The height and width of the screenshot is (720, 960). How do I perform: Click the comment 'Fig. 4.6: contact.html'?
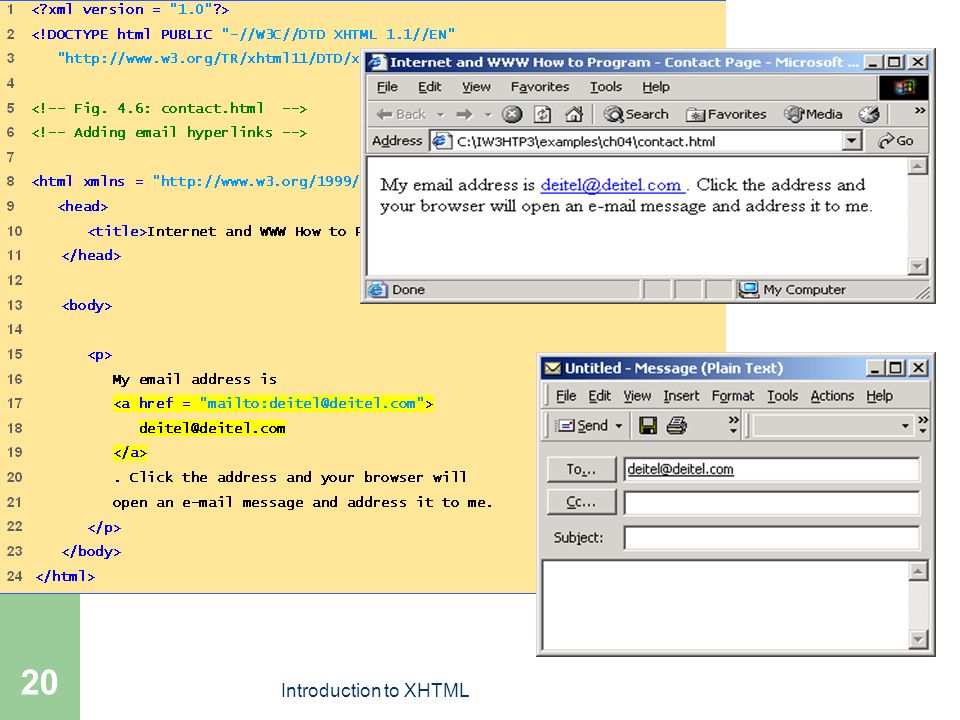point(169,108)
